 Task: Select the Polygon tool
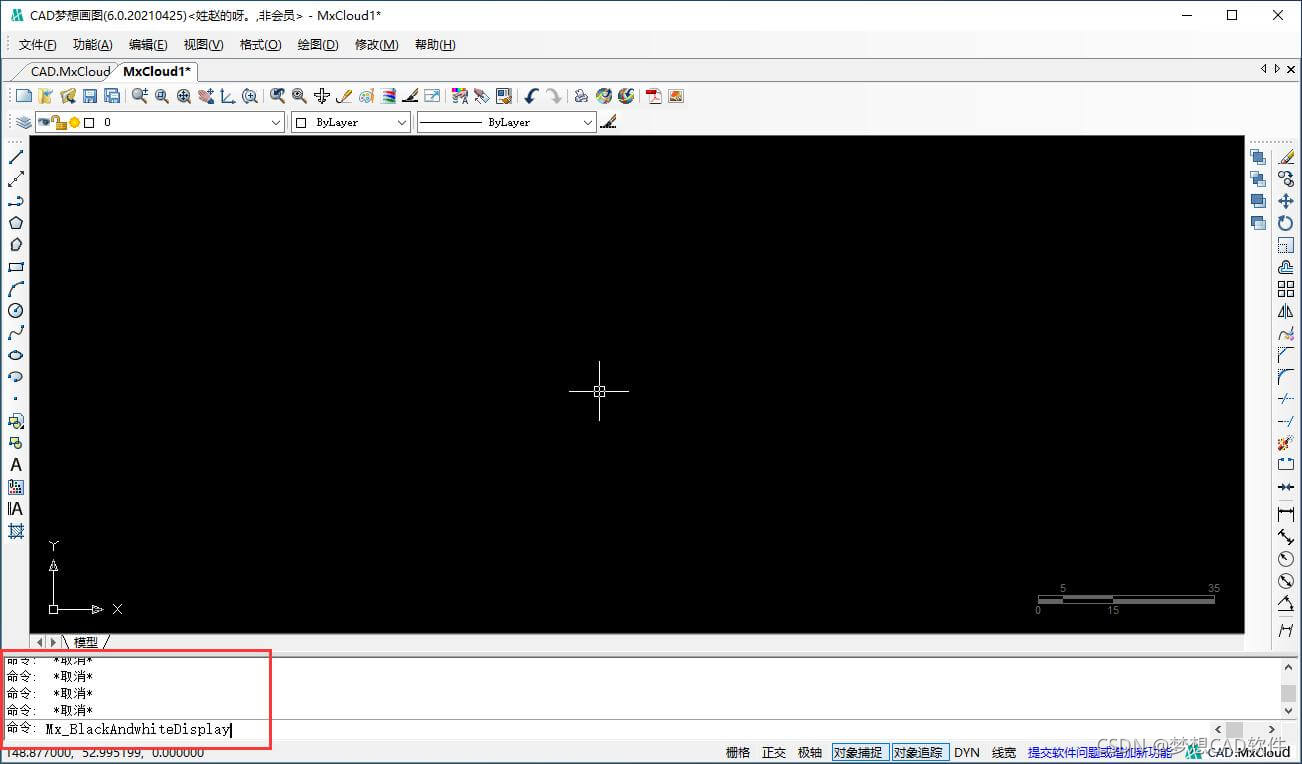[16, 223]
